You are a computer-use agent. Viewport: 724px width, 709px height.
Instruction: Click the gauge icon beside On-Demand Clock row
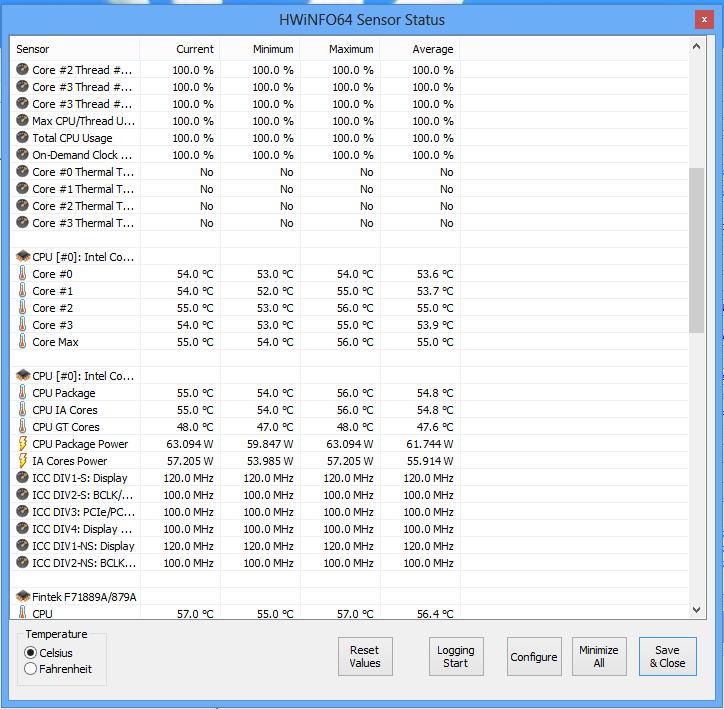point(22,155)
